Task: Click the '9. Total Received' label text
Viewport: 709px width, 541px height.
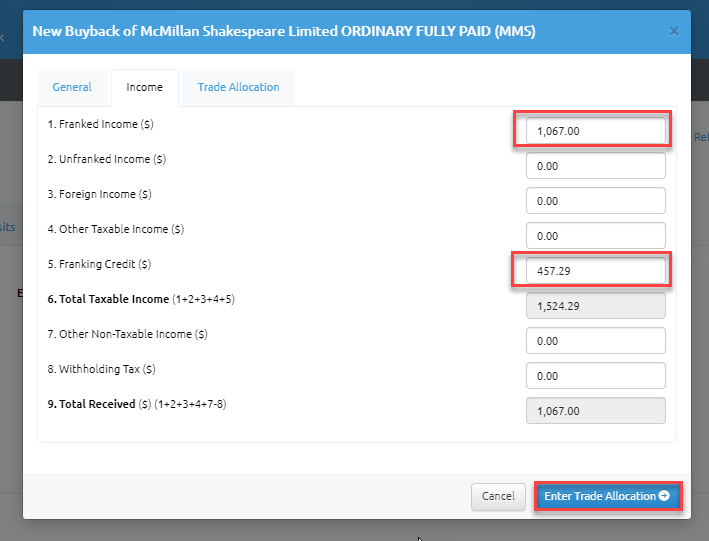Action: [x=92, y=404]
